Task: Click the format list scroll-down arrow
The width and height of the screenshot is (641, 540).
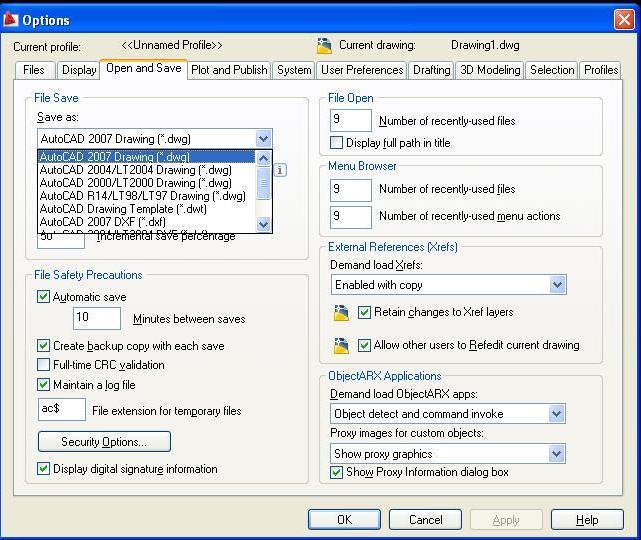Action: (x=264, y=224)
